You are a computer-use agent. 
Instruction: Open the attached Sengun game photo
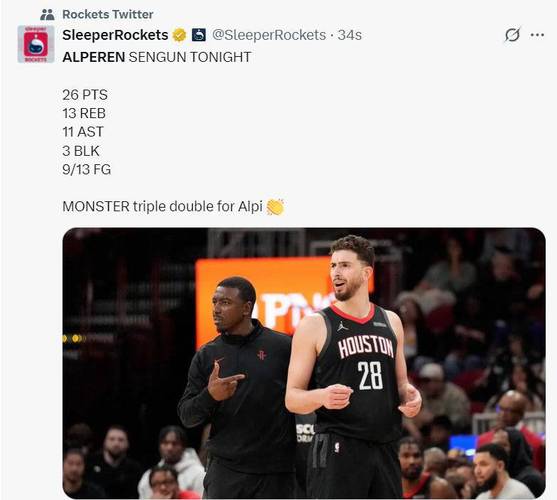(x=304, y=363)
